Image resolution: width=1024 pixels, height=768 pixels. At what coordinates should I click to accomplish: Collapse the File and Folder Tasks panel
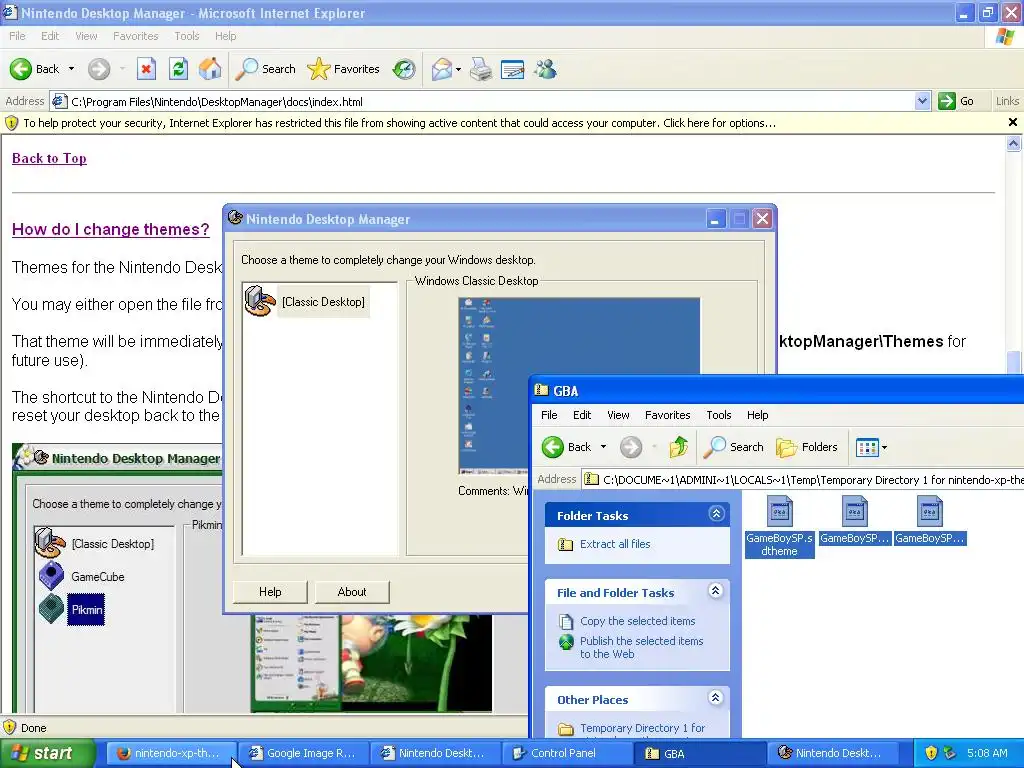tap(716, 591)
